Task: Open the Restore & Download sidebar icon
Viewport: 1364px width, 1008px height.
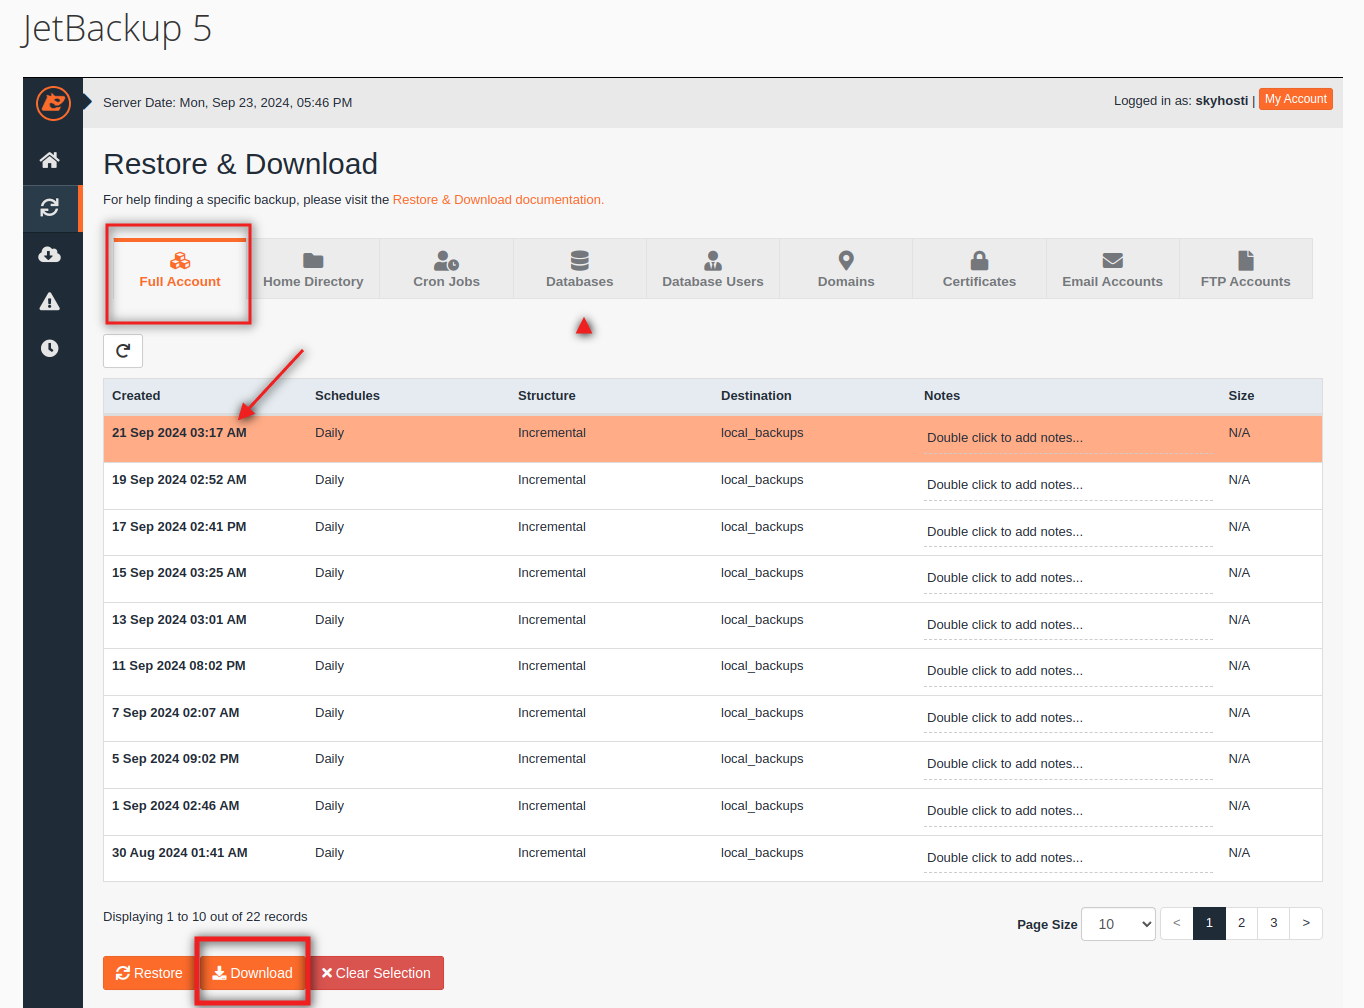Action: (49, 207)
